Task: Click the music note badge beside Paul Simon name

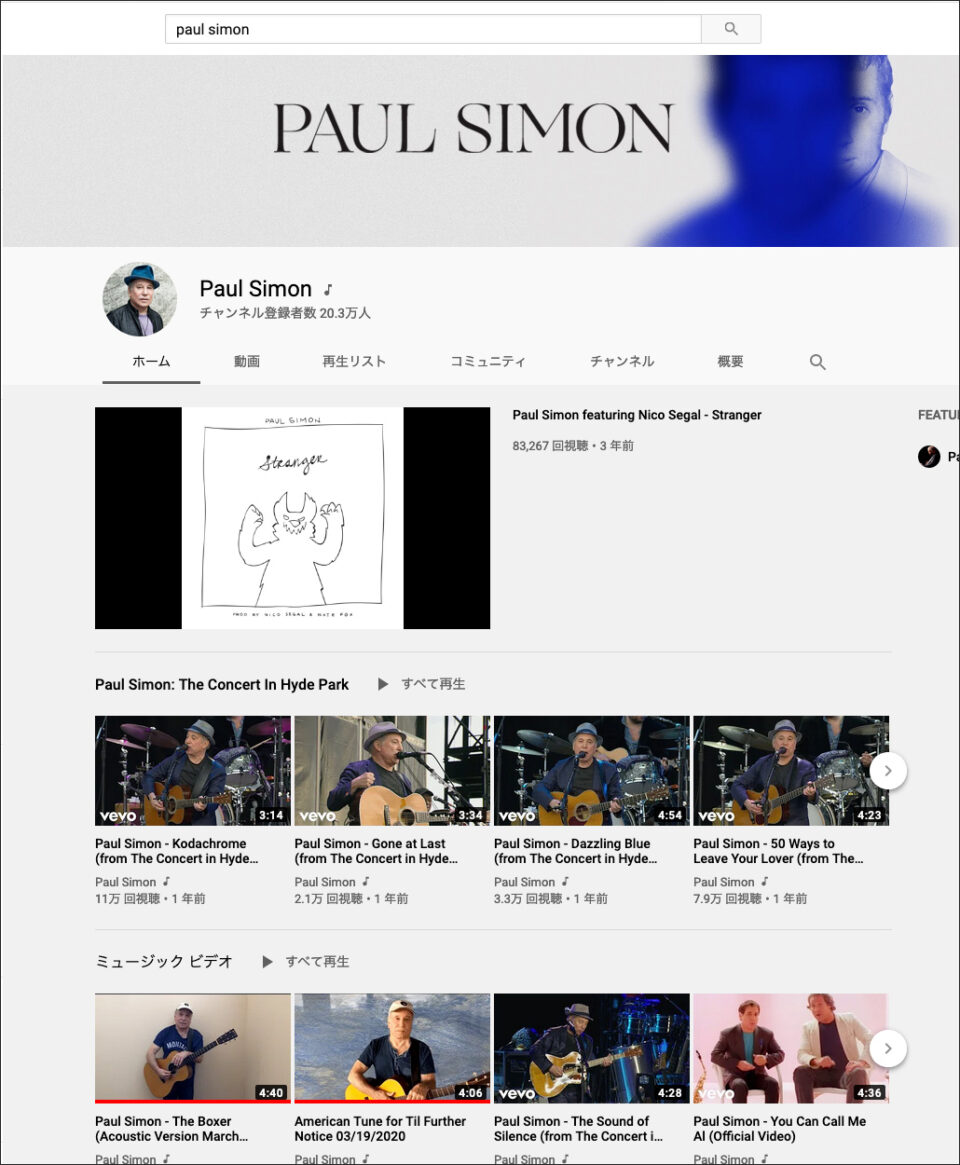Action: [328, 290]
